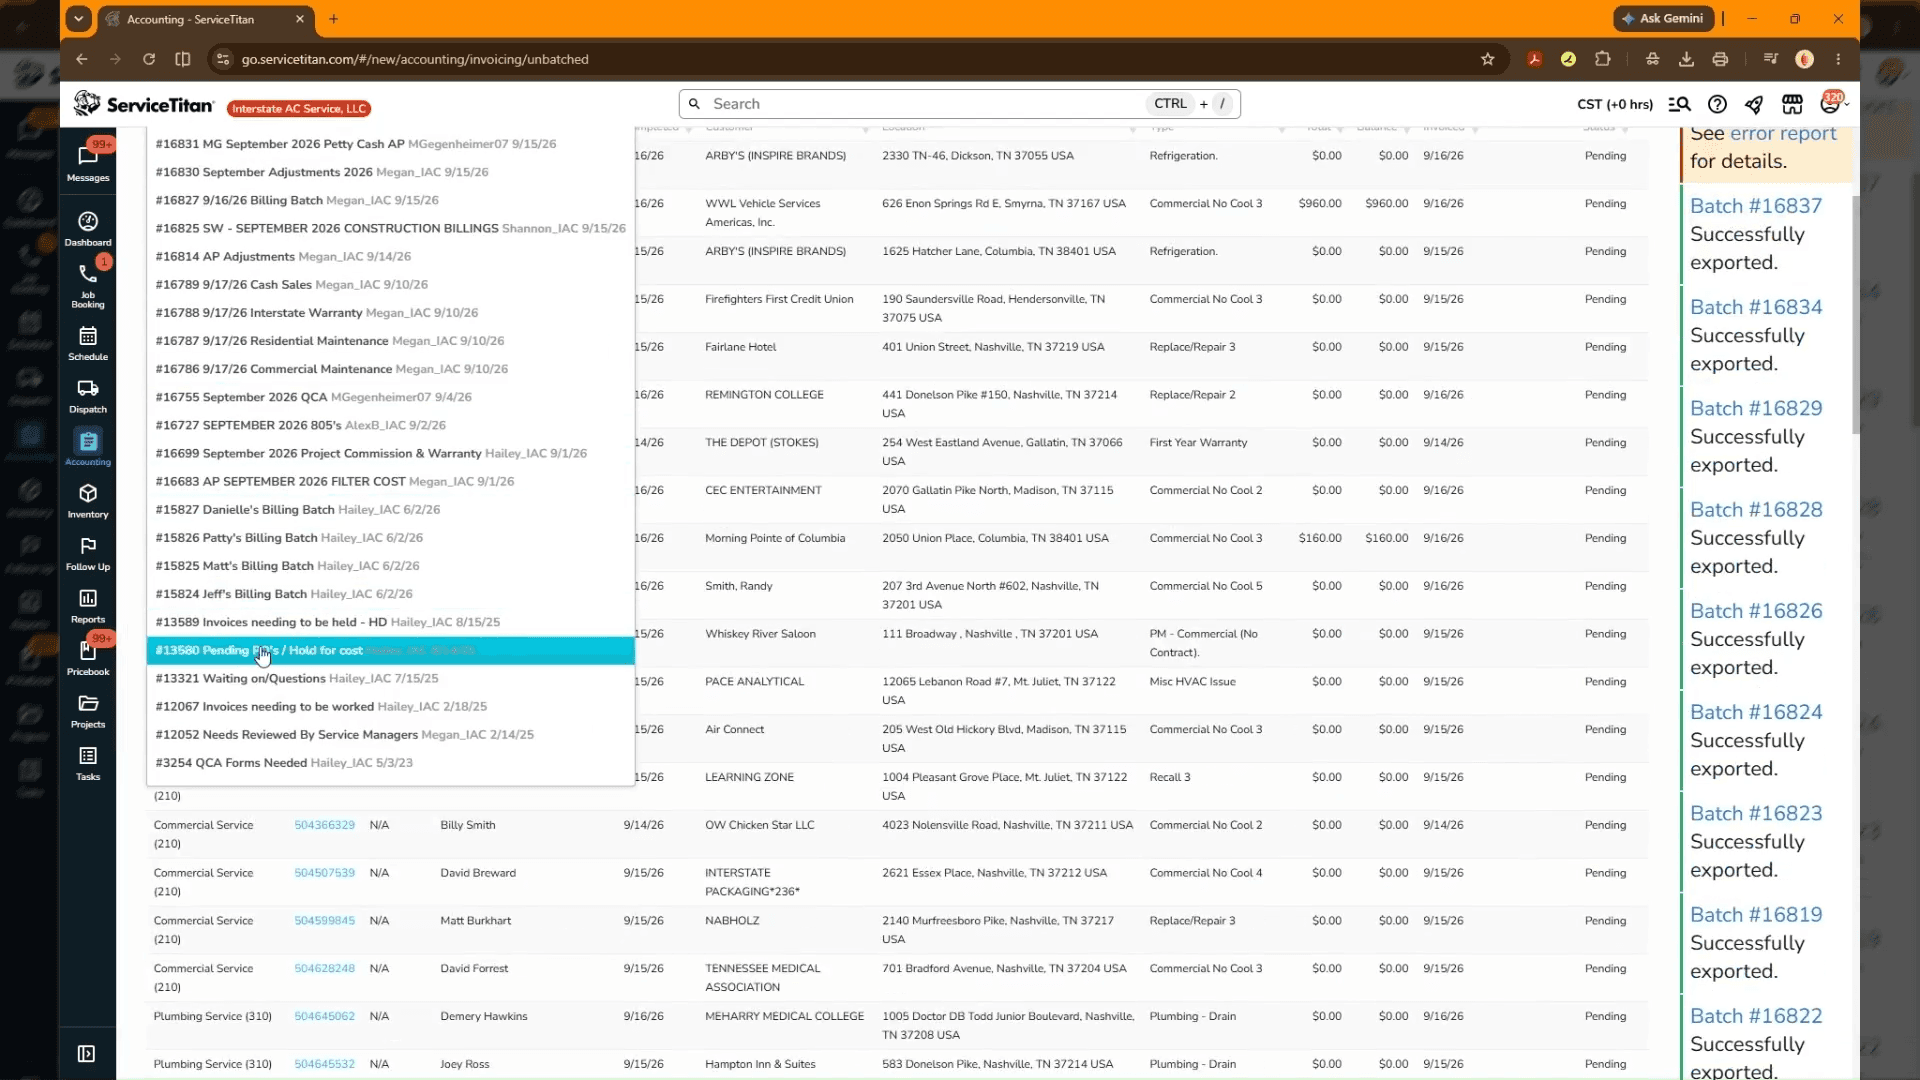Focus the ServiceTitan Search field
Viewport: 1920px width, 1080px height.
click(960, 104)
